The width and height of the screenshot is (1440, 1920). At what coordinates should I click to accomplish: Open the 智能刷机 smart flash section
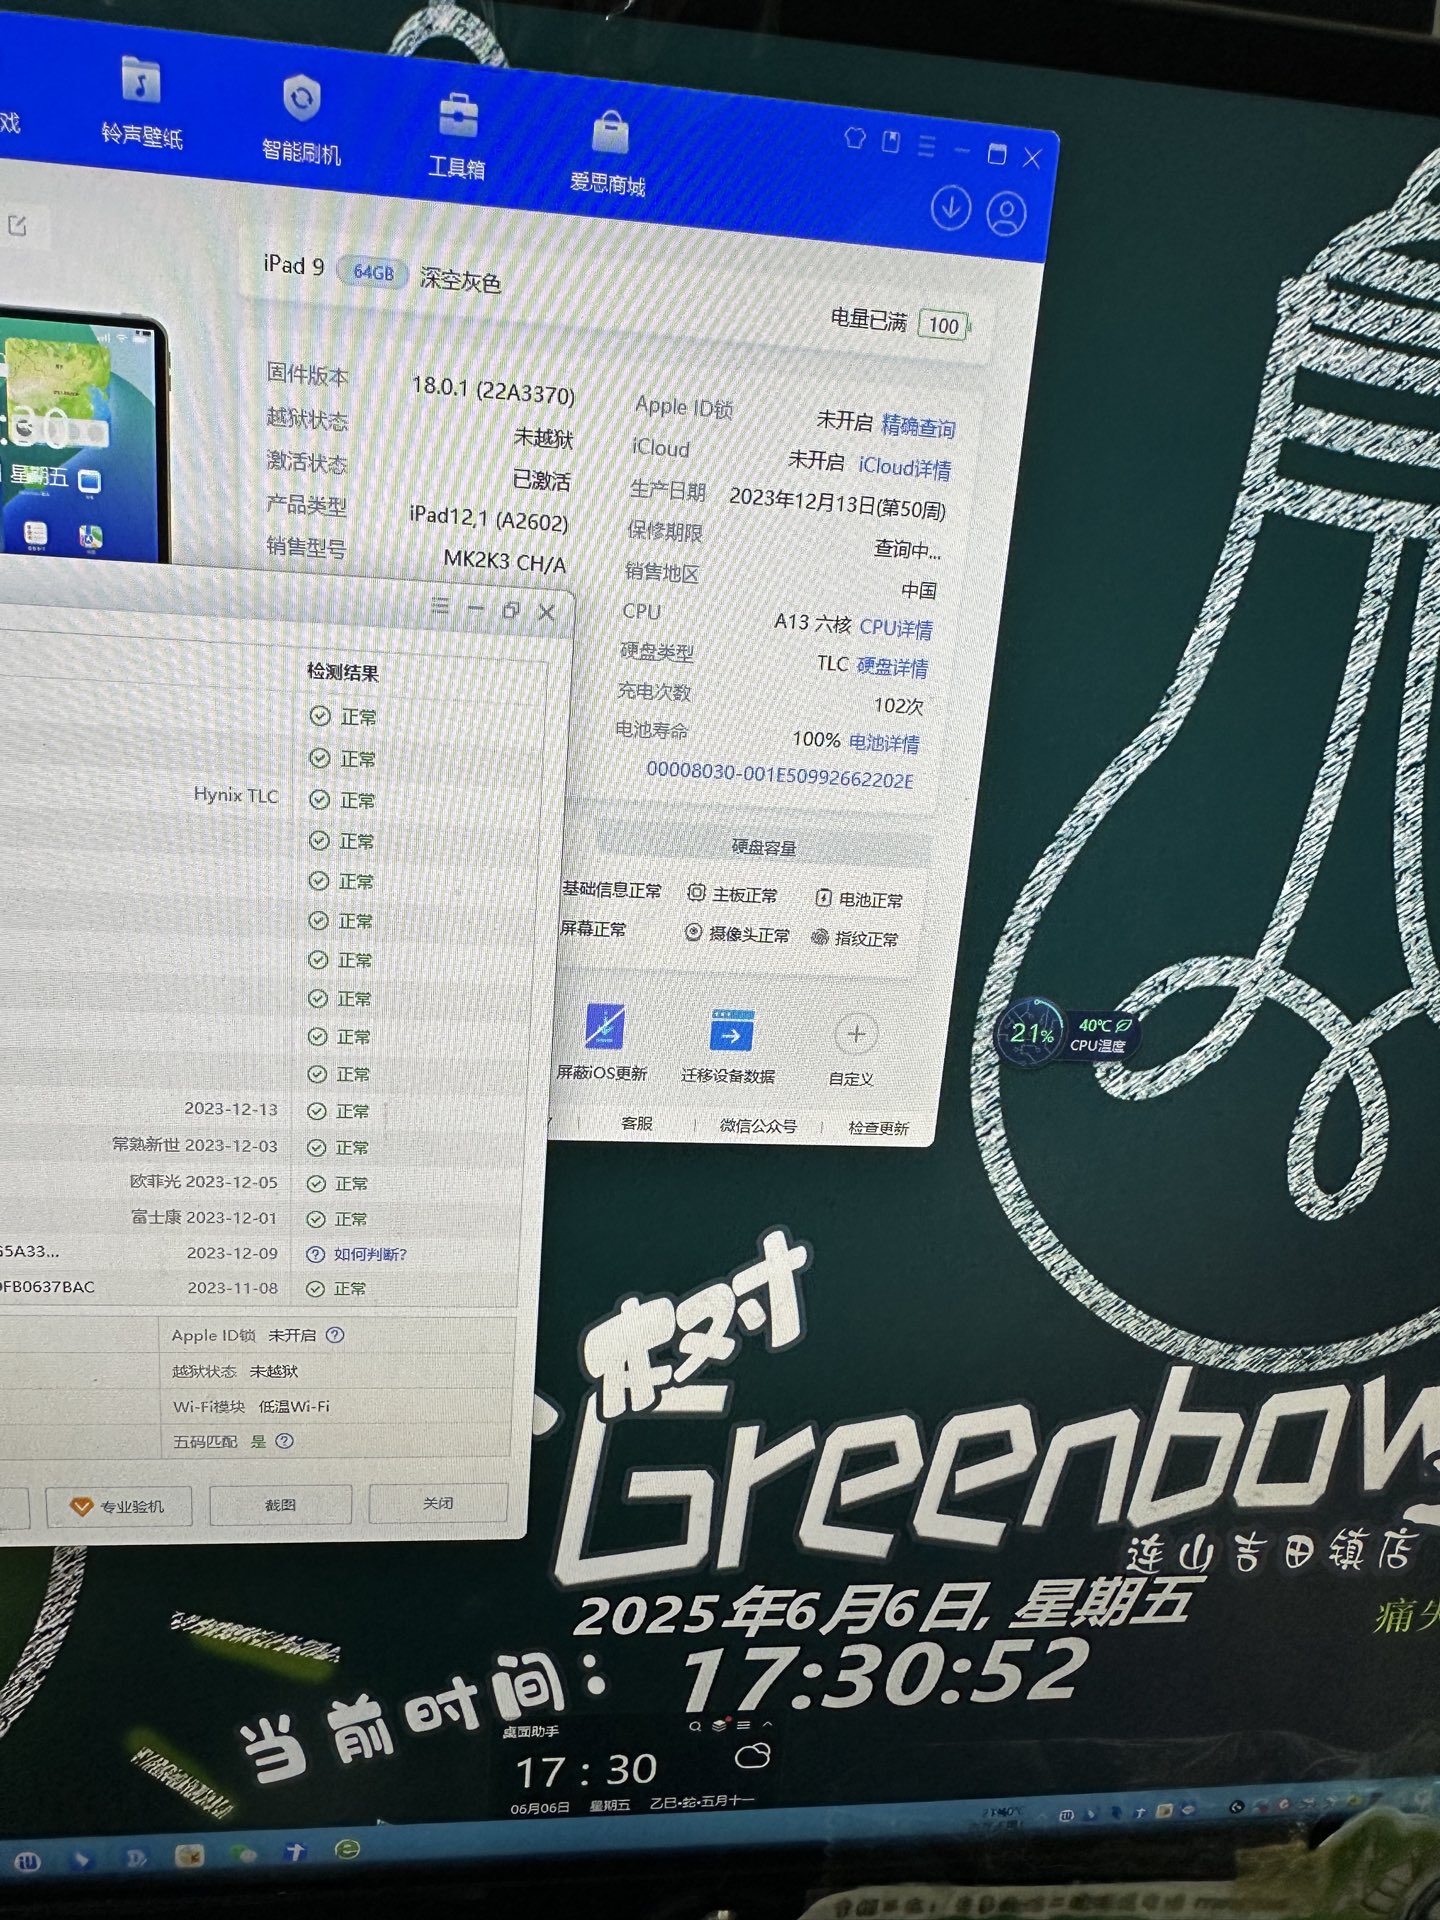pyautogui.click(x=301, y=119)
